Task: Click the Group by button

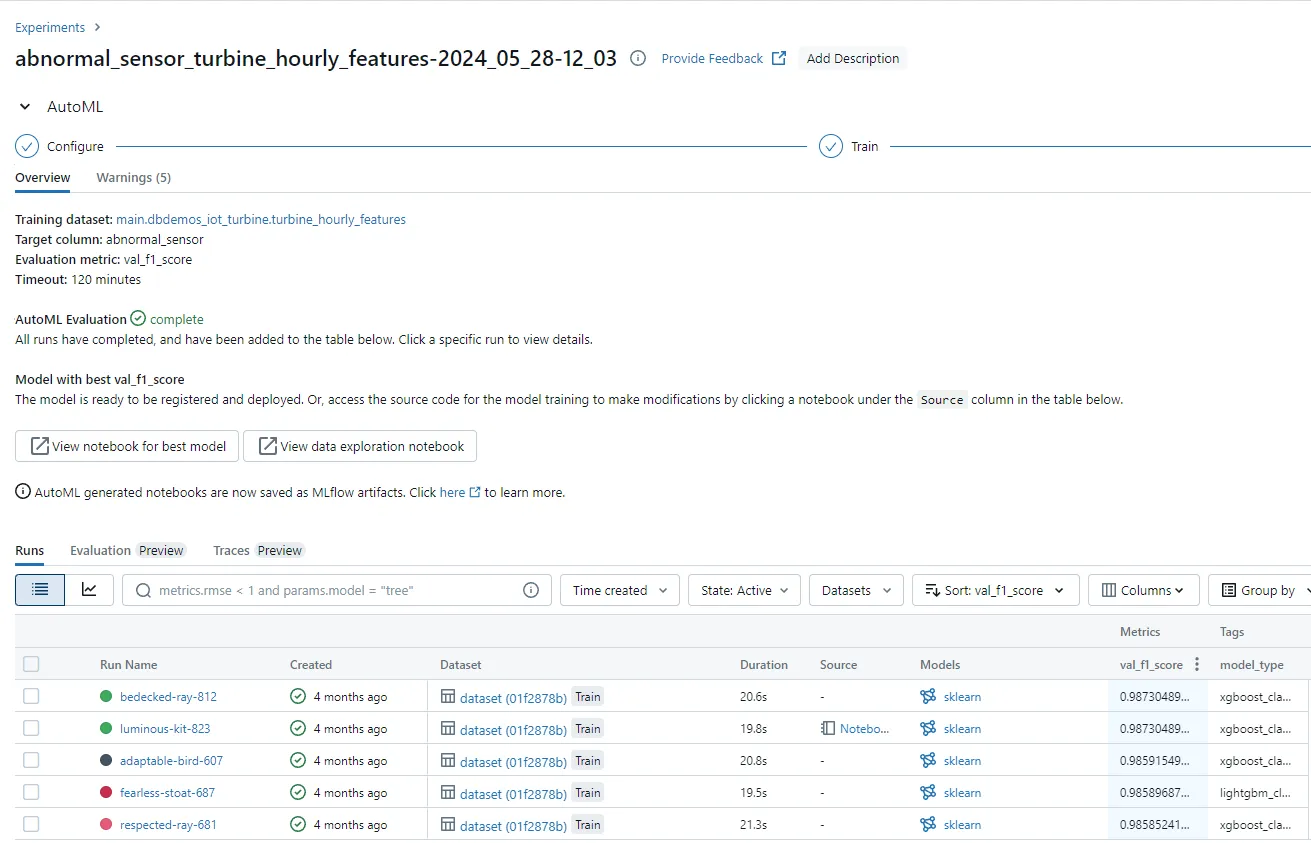Action: pyautogui.click(x=1265, y=590)
